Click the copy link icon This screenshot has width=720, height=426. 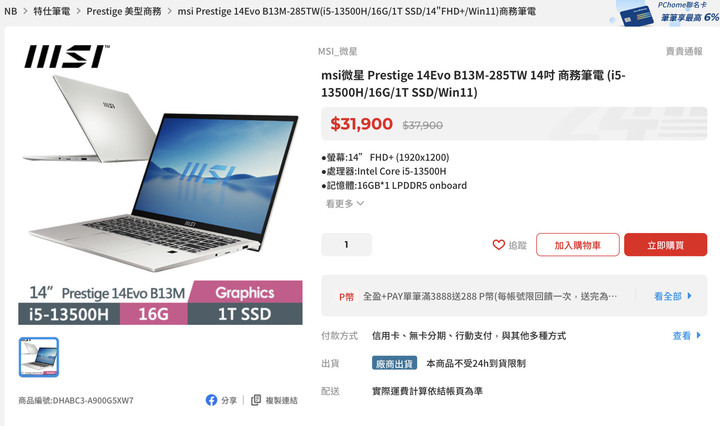click(256, 400)
